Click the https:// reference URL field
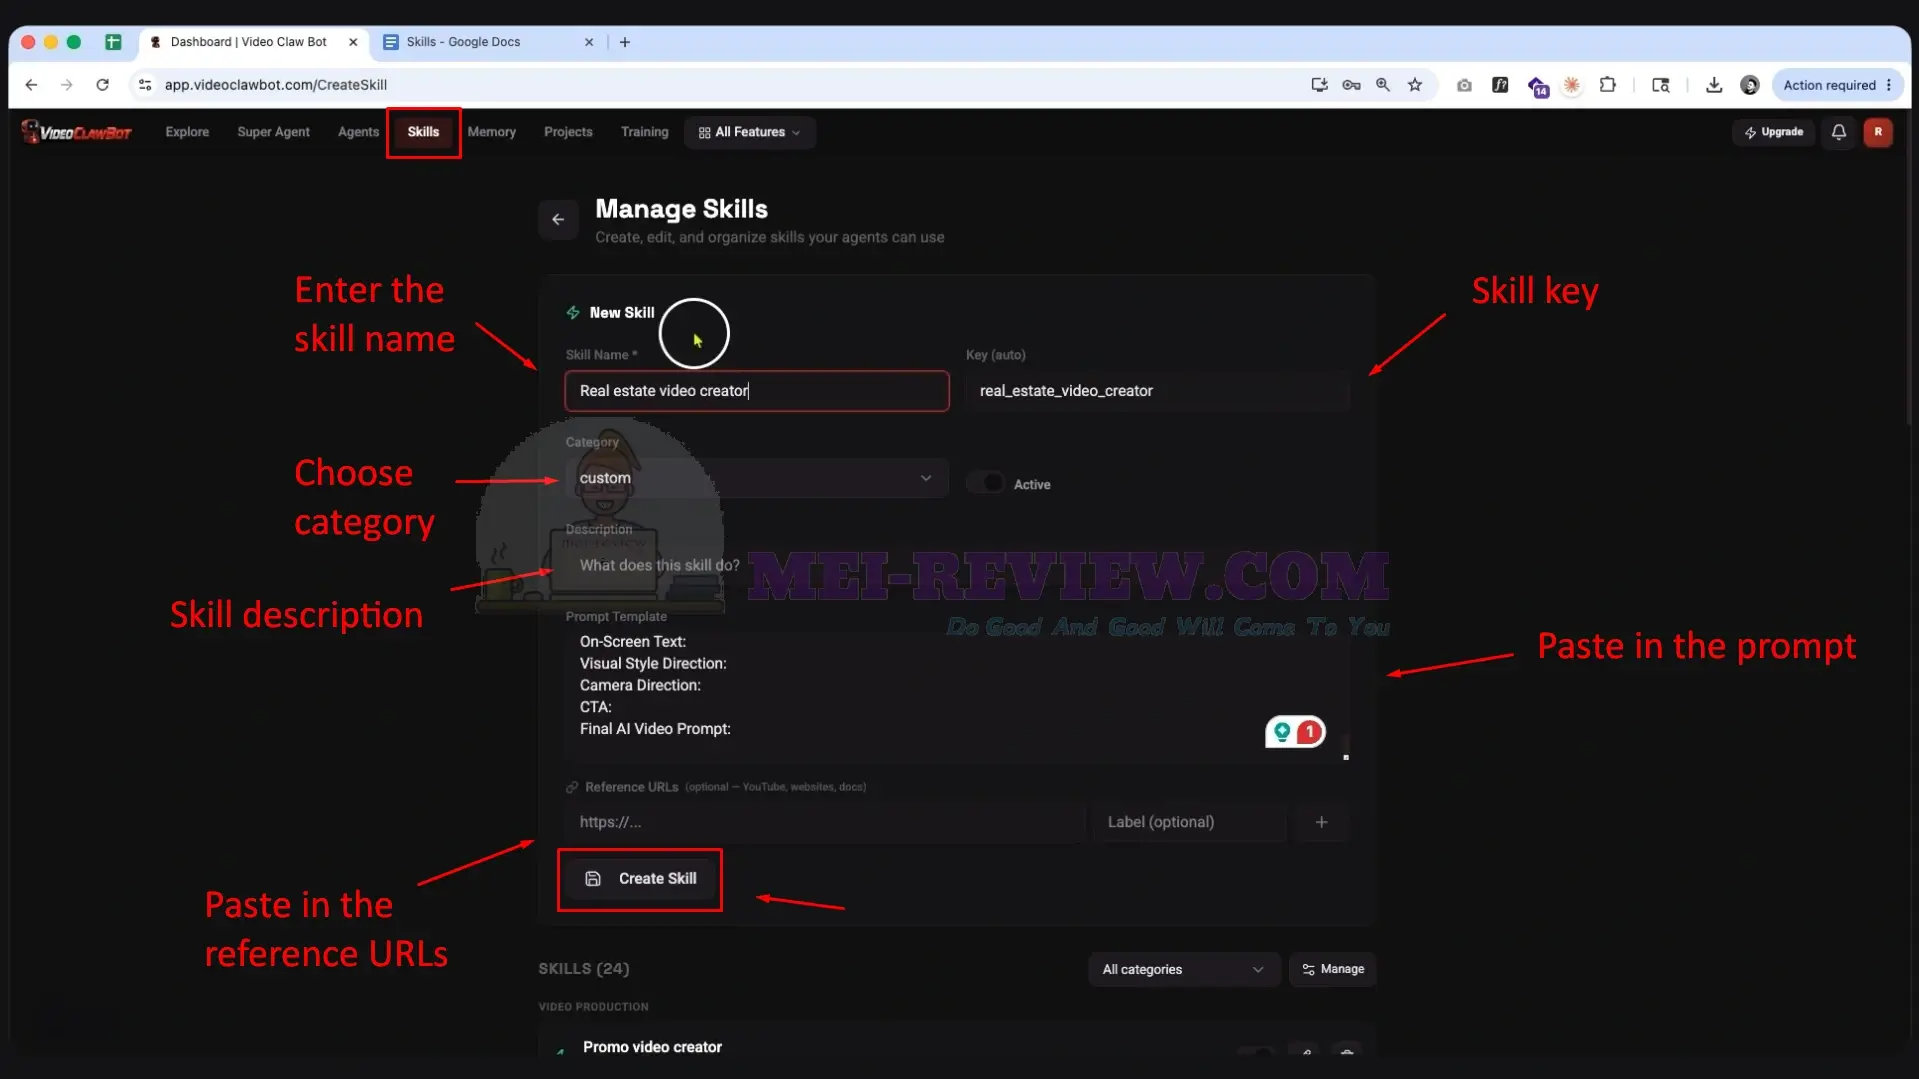This screenshot has width=1919, height=1079. [824, 822]
